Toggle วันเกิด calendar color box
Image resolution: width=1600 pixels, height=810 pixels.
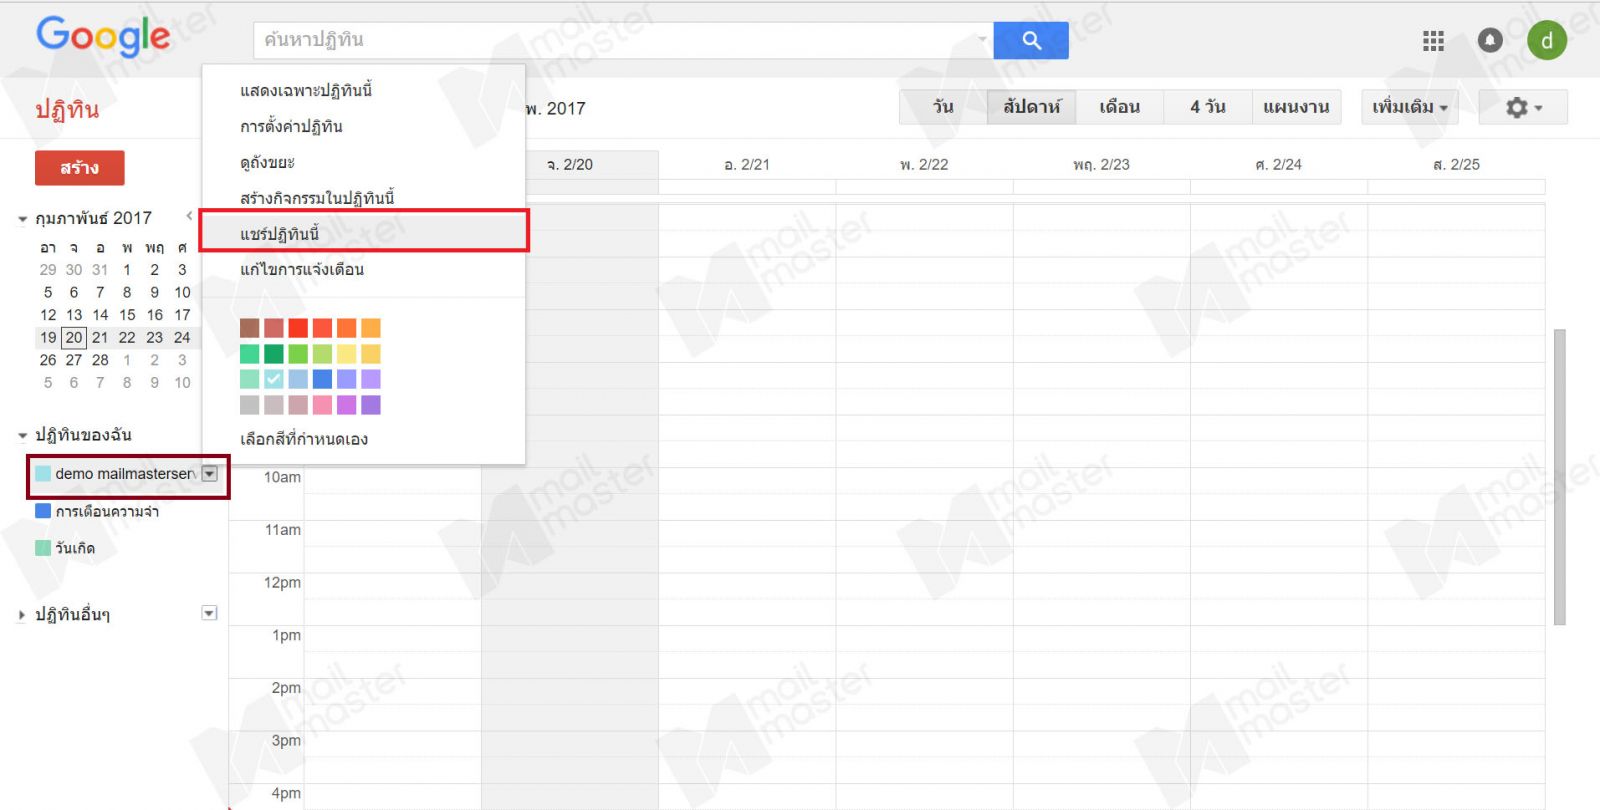pos(43,548)
